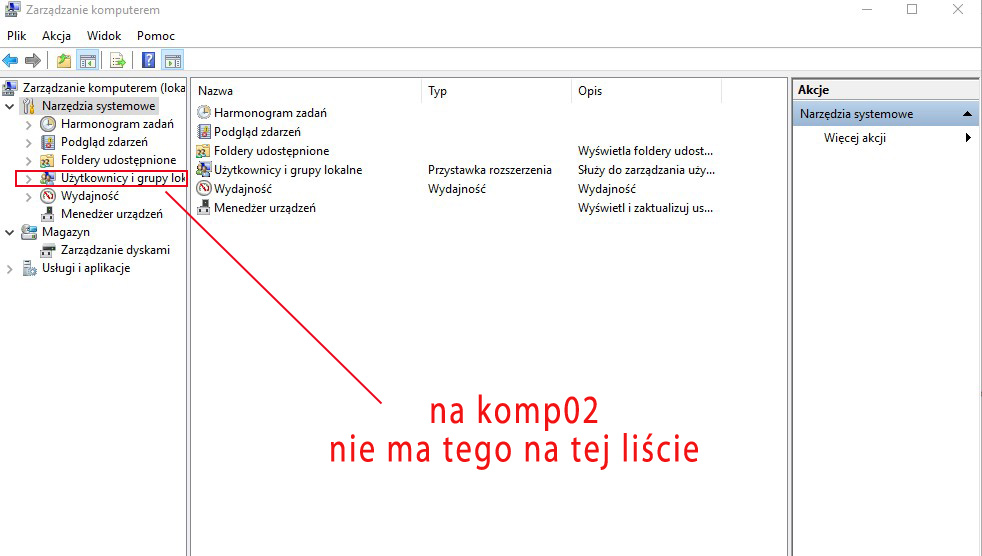Select Menedżer urządzeń name in center list
982x556 pixels.
pos(265,208)
